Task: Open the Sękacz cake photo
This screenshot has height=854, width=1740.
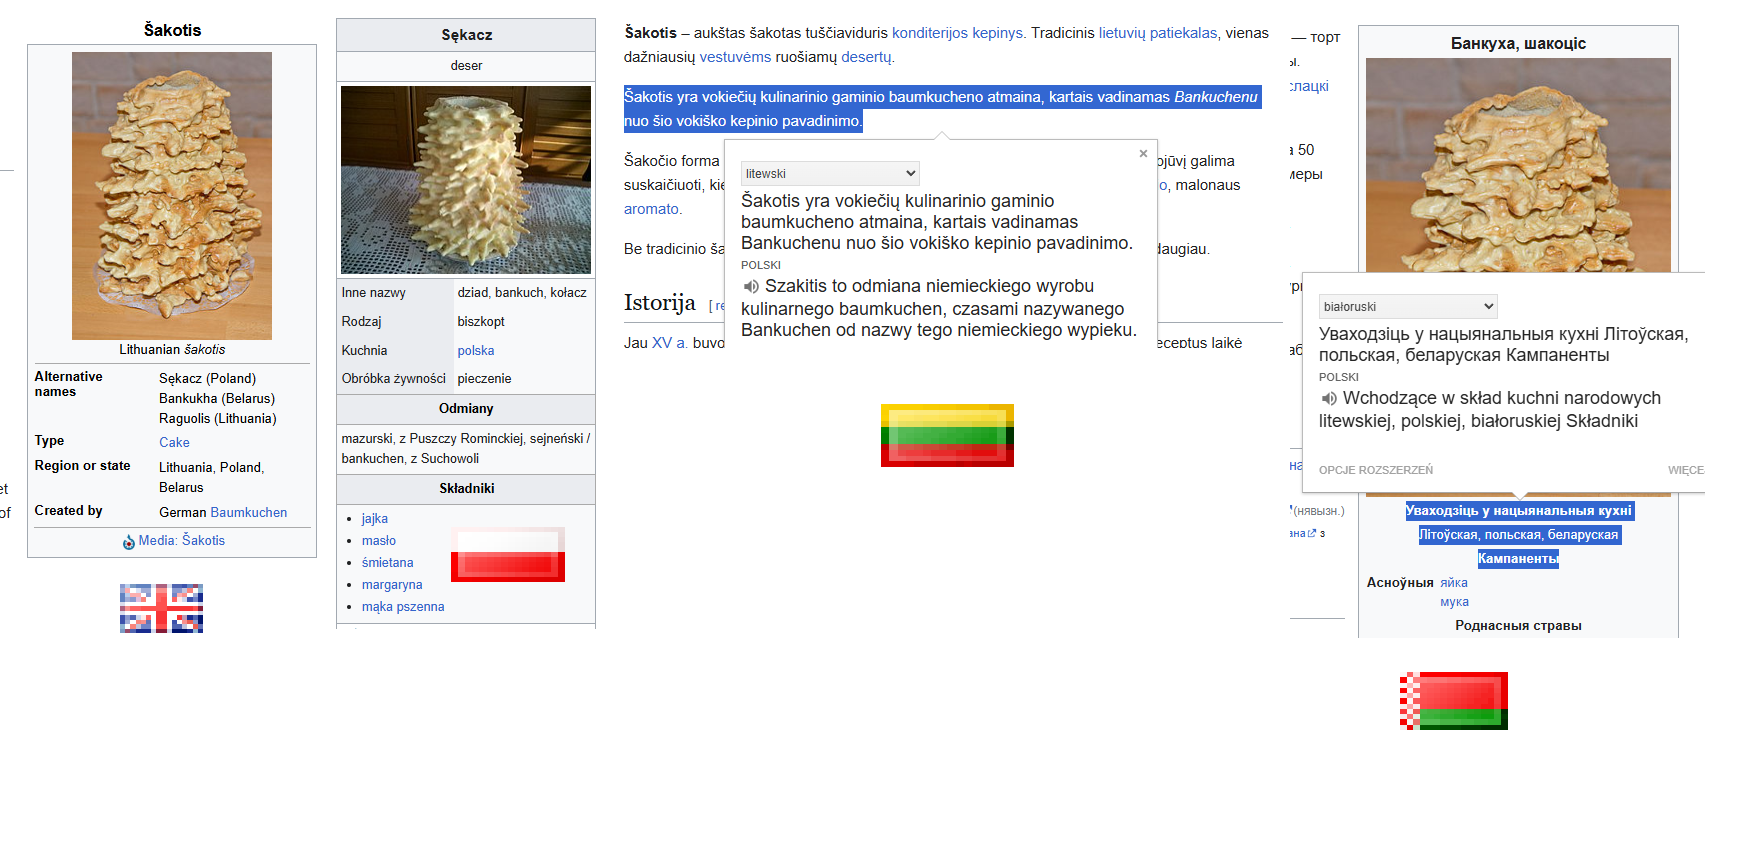Action: click(x=466, y=180)
